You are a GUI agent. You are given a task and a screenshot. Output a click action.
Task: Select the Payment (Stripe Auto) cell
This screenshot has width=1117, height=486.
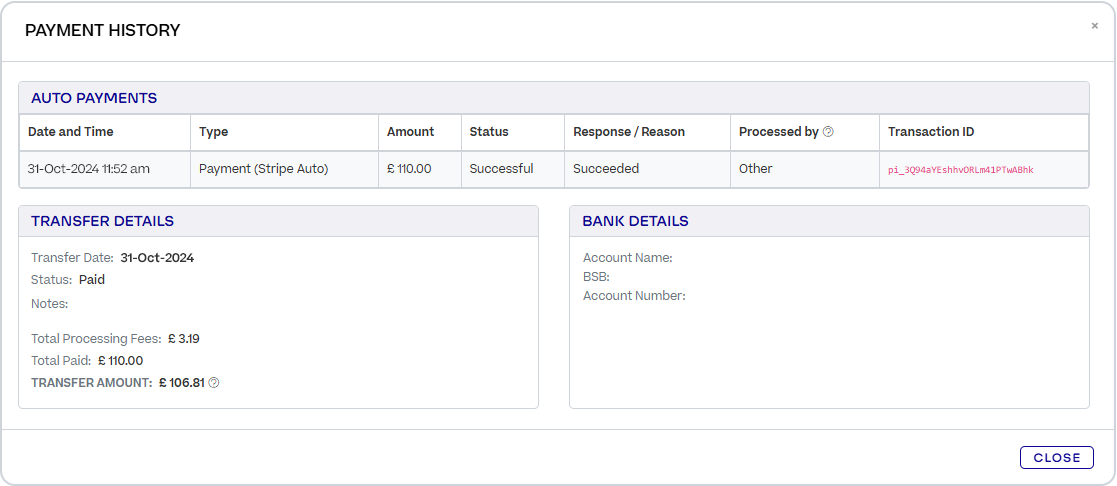[284, 170]
